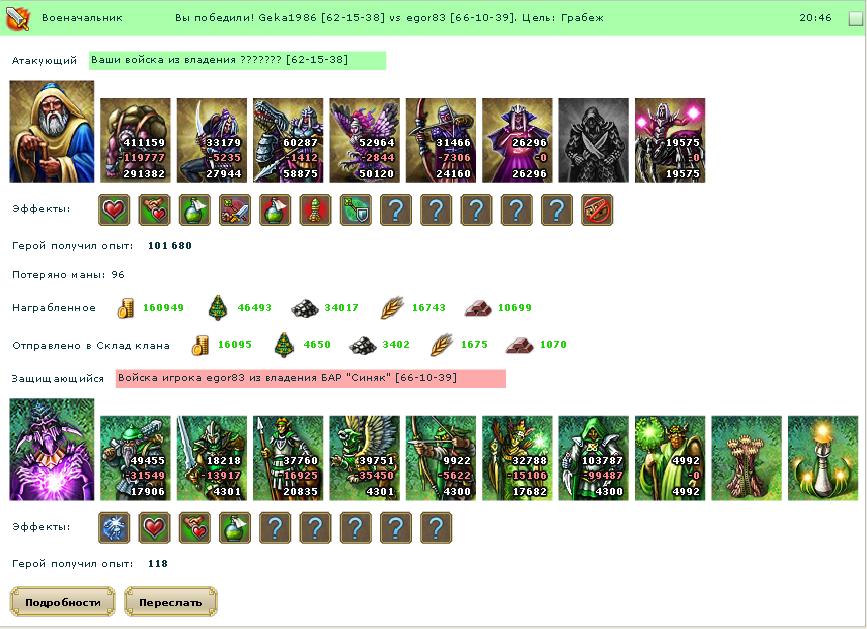Click the Переслать forward button
Screen dimensions: 867x629
point(171,602)
